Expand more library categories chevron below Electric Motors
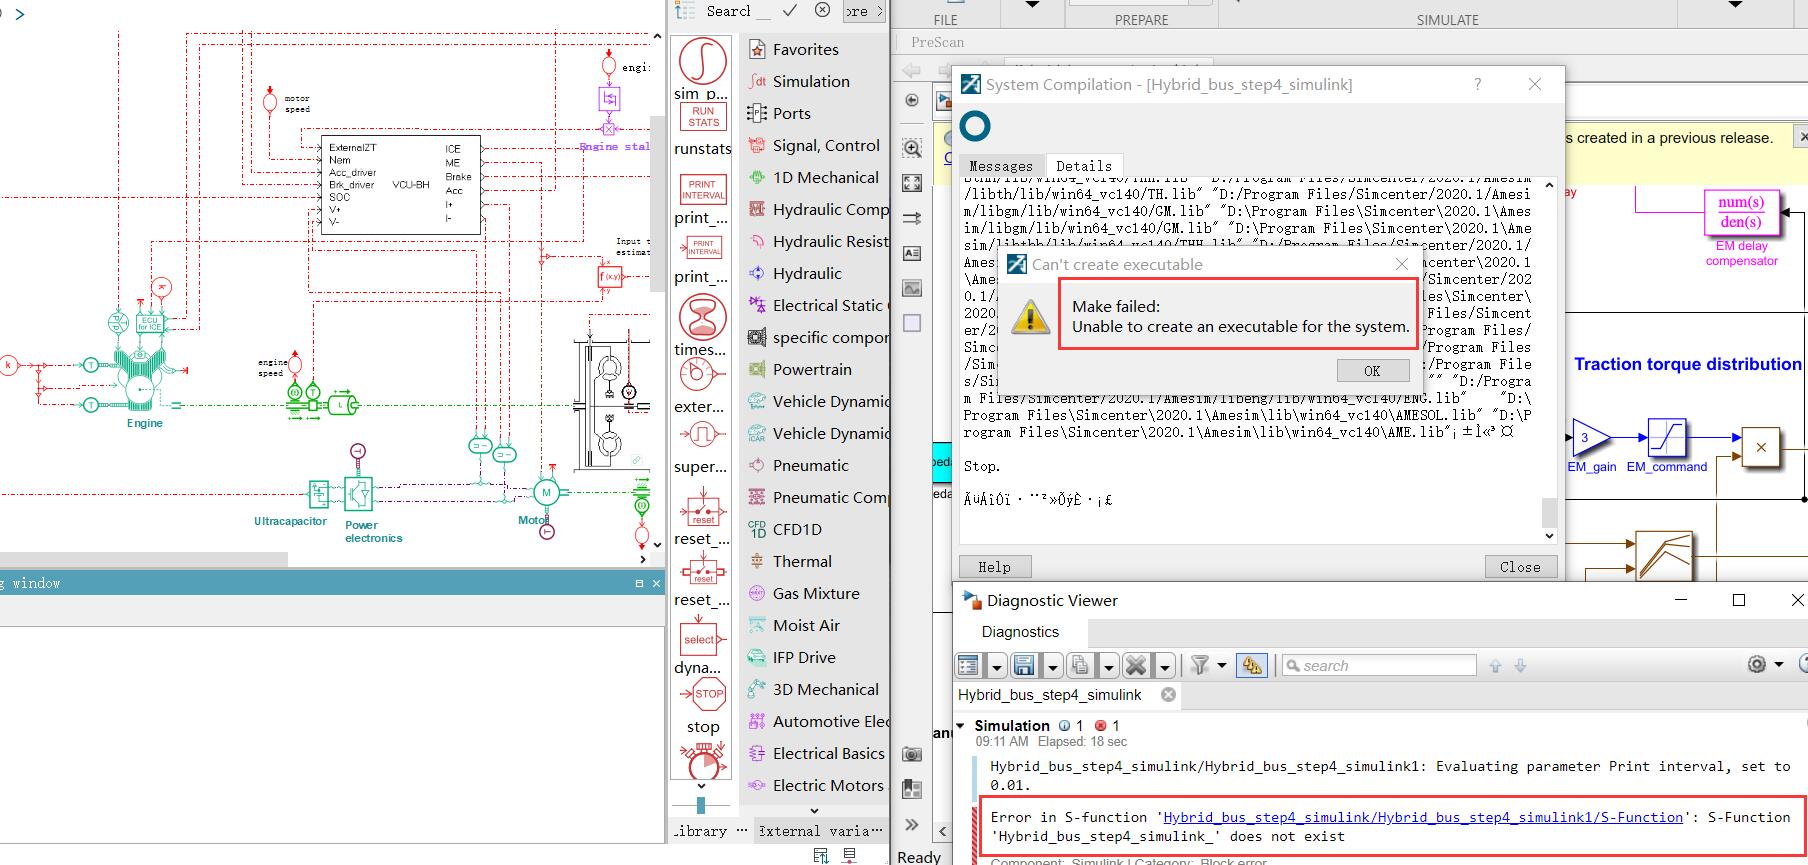 814,811
